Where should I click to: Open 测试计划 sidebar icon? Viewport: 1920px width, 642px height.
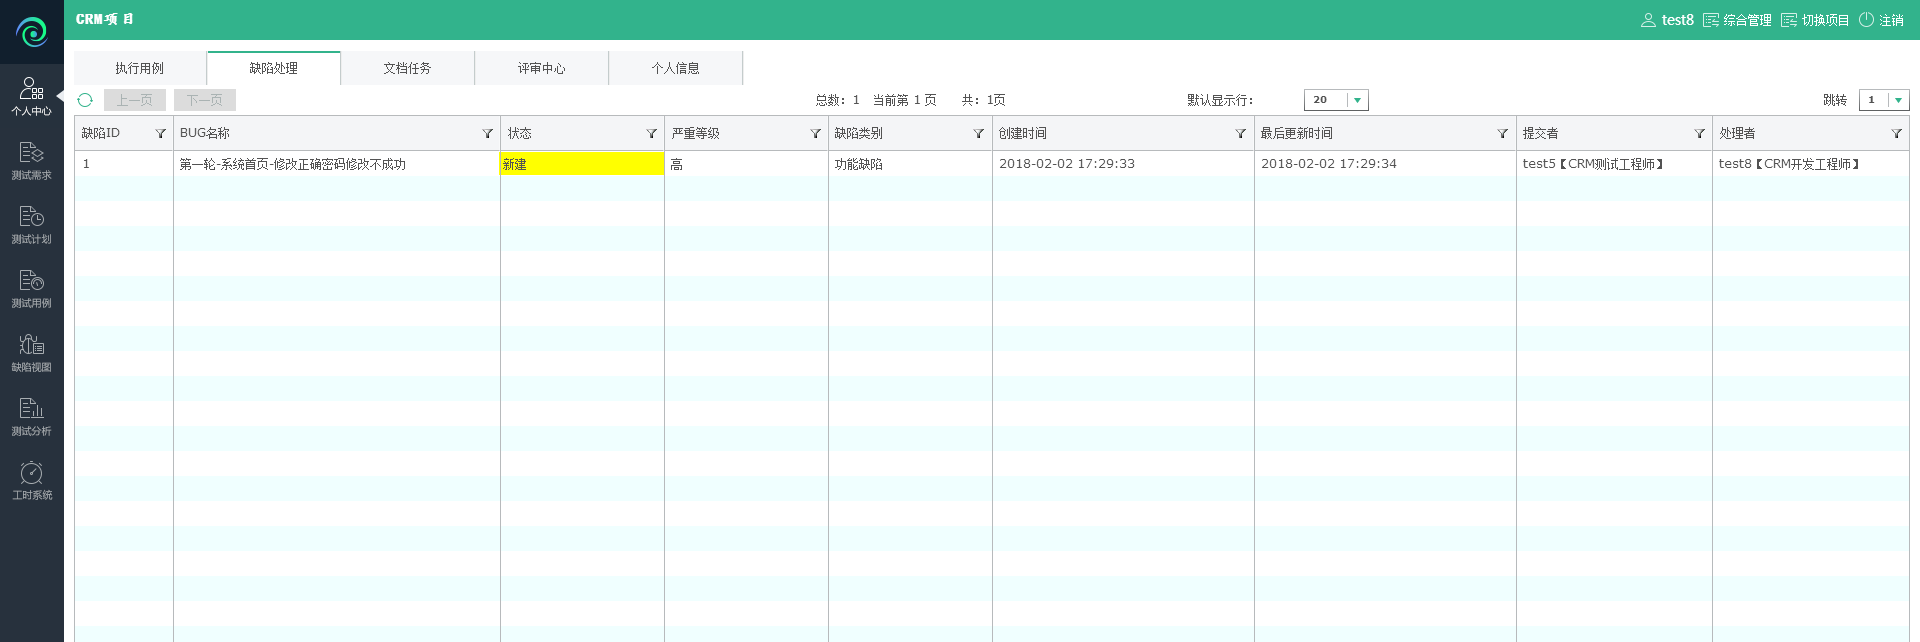point(31,224)
